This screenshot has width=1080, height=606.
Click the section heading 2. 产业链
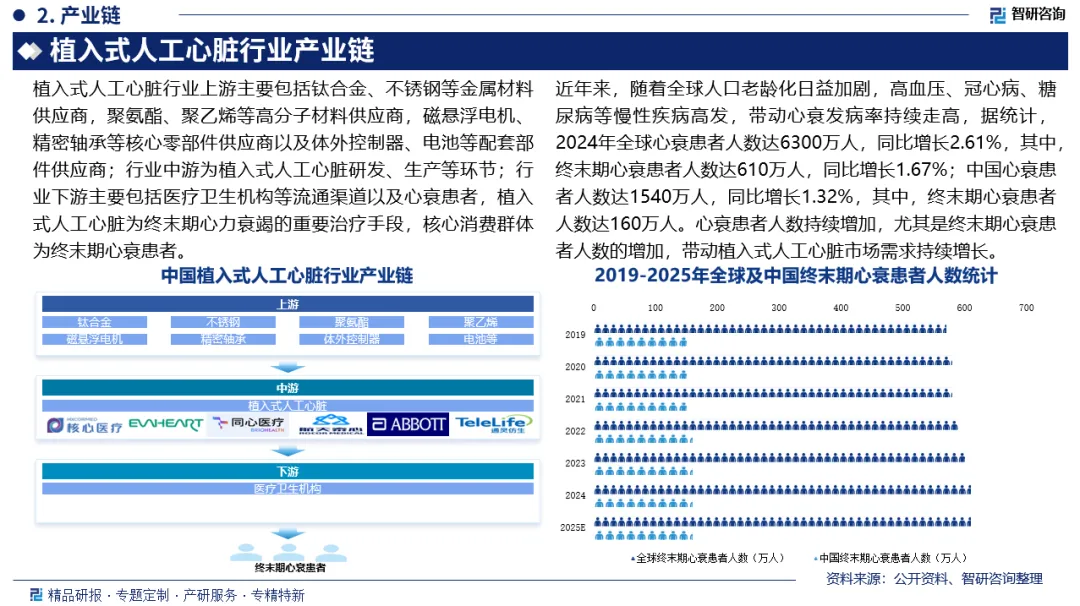[79, 14]
